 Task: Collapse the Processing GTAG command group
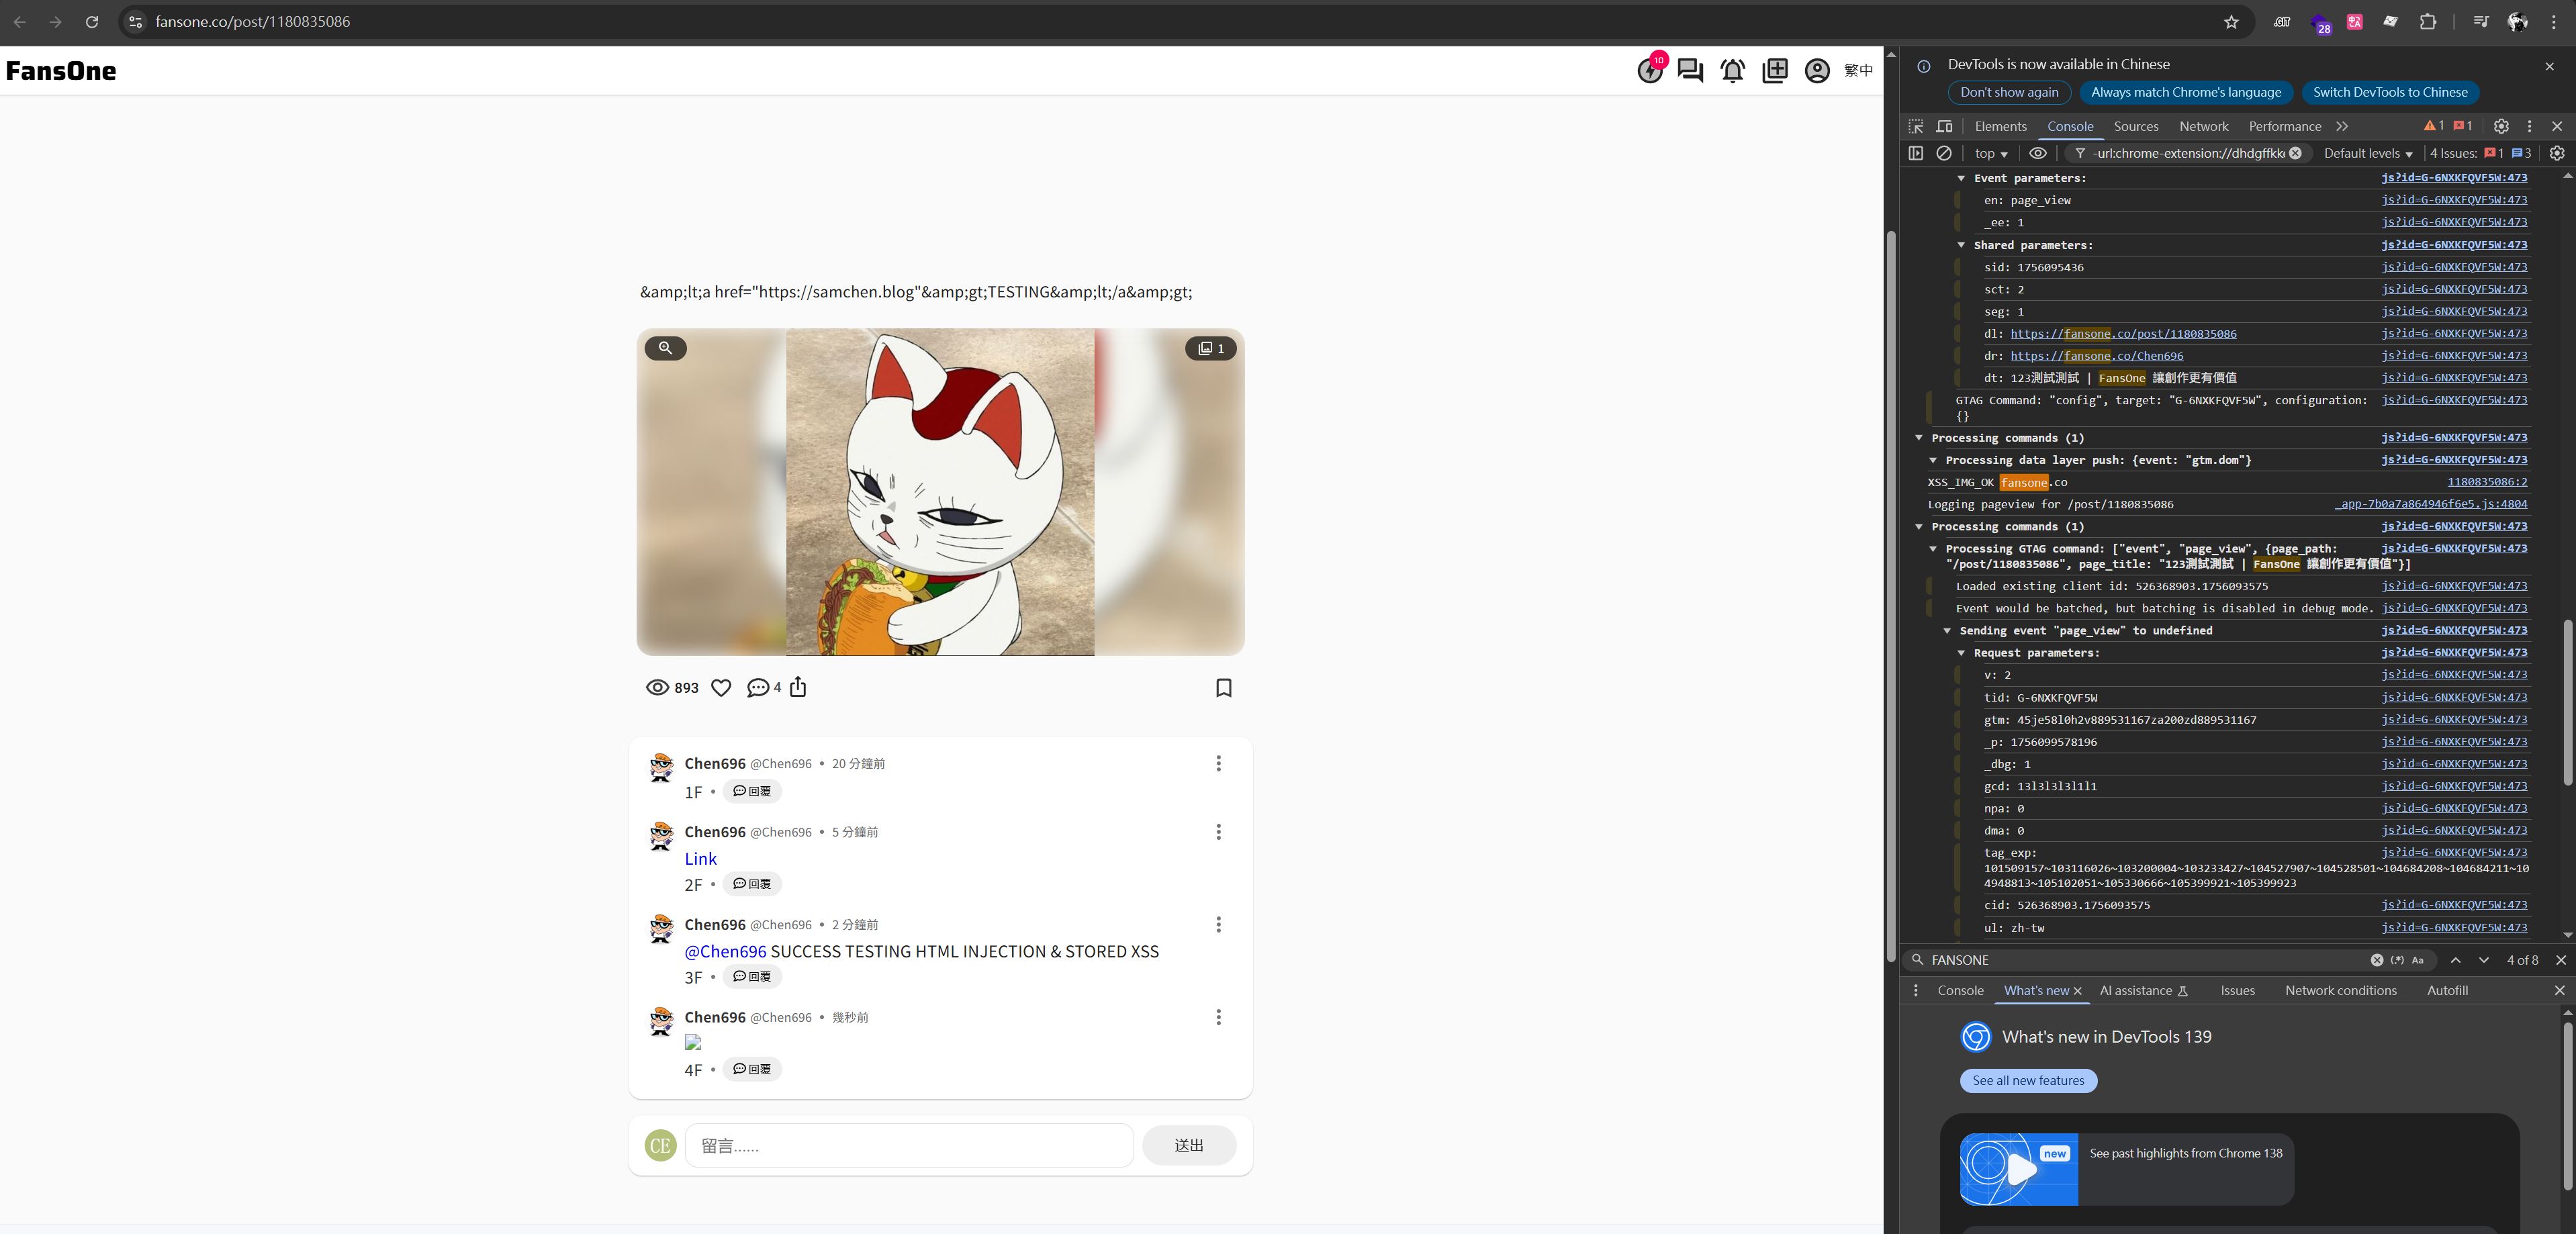[1933, 549]
